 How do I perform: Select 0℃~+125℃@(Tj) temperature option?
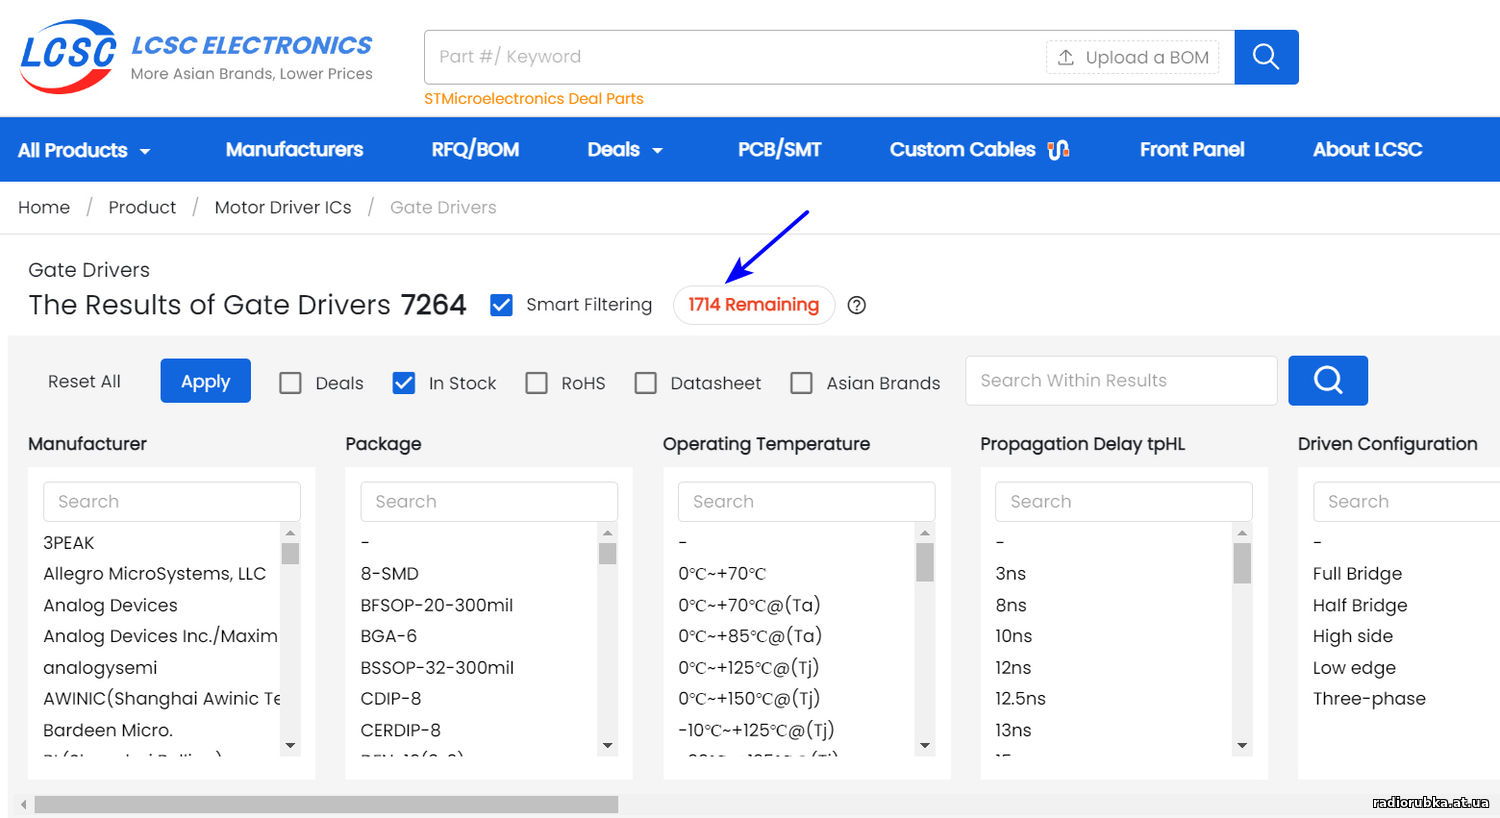point(749,668)
